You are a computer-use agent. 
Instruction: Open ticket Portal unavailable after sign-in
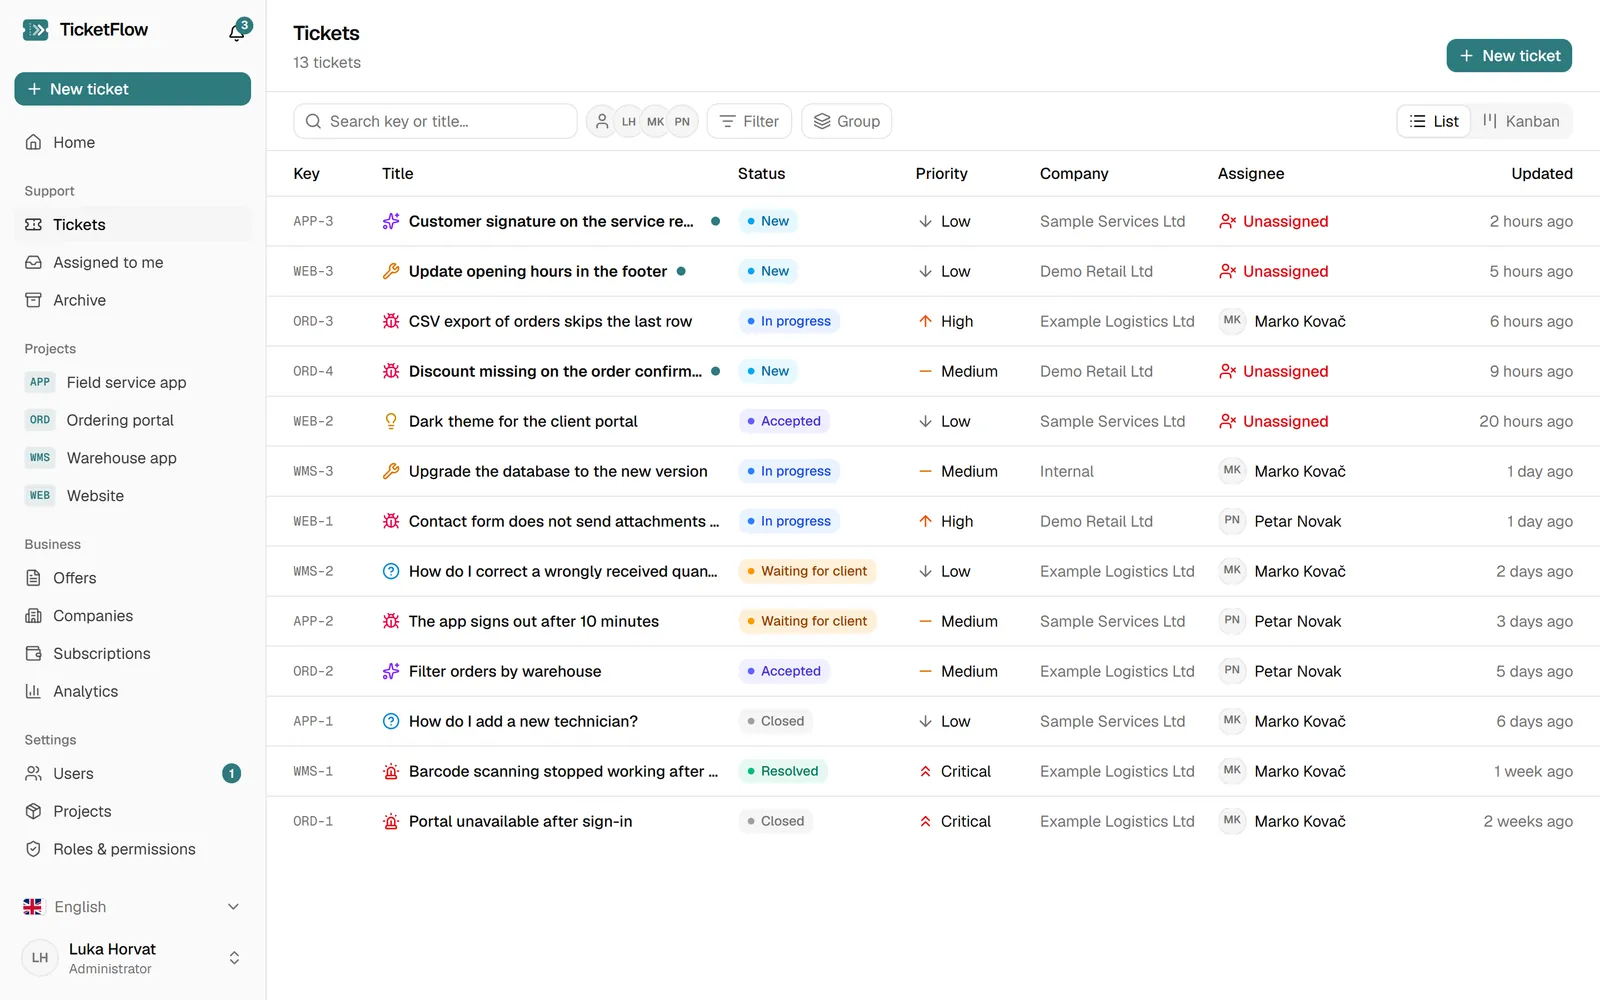[x=520, y=821]
